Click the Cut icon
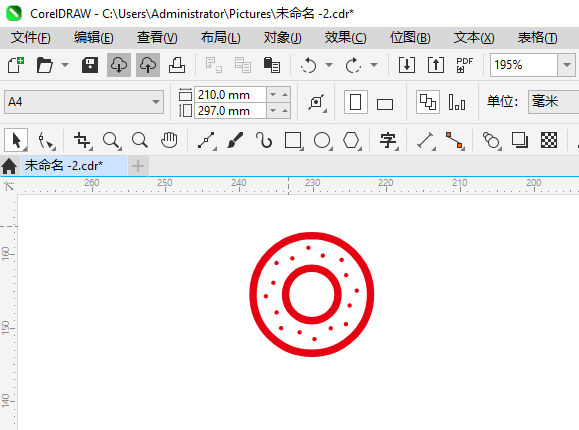The height and width of the screenshot is (430, 579). (x=213, y=65)
